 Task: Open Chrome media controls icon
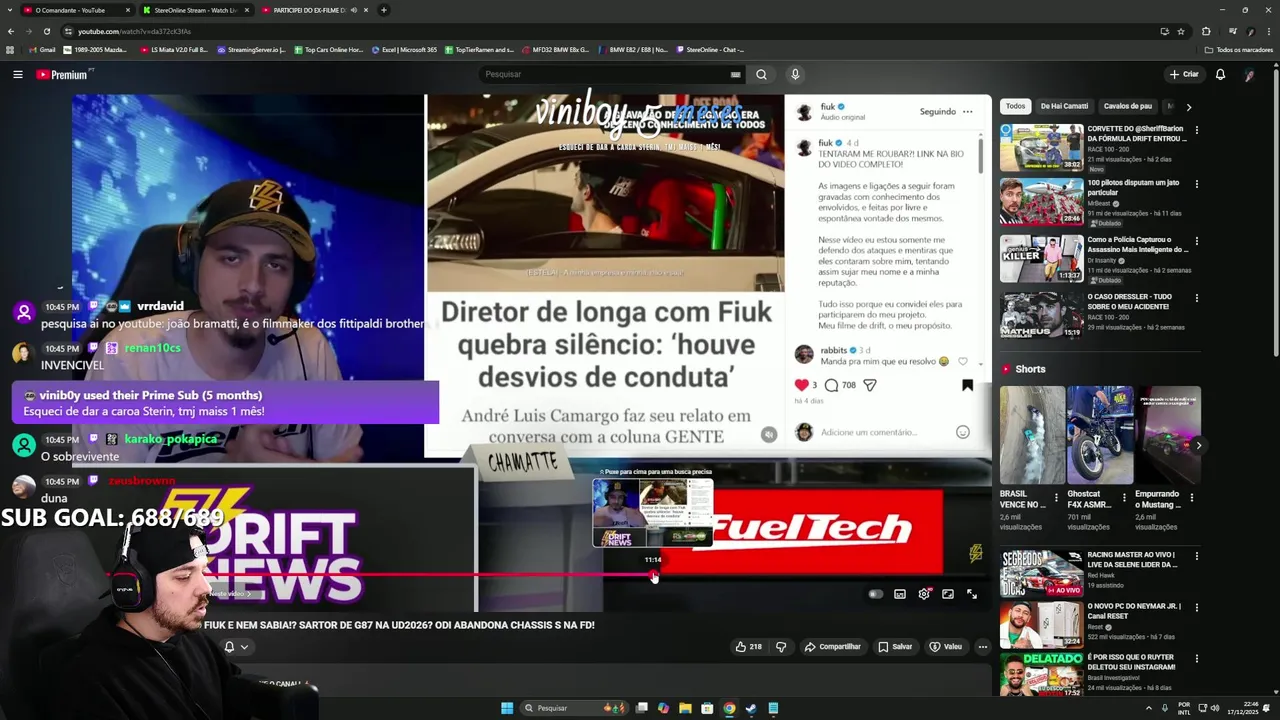click(1232, 31)
